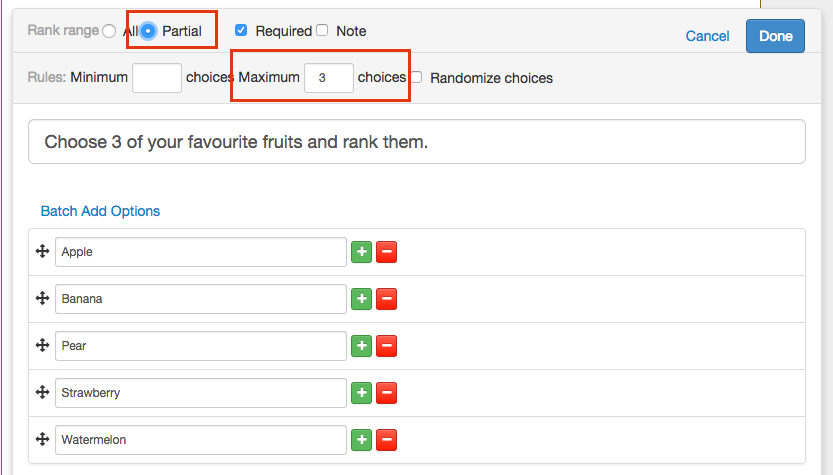Enable the Note checkbox
Image resolution: width=833 pixels, height=475 pixels.
[322, 30]
